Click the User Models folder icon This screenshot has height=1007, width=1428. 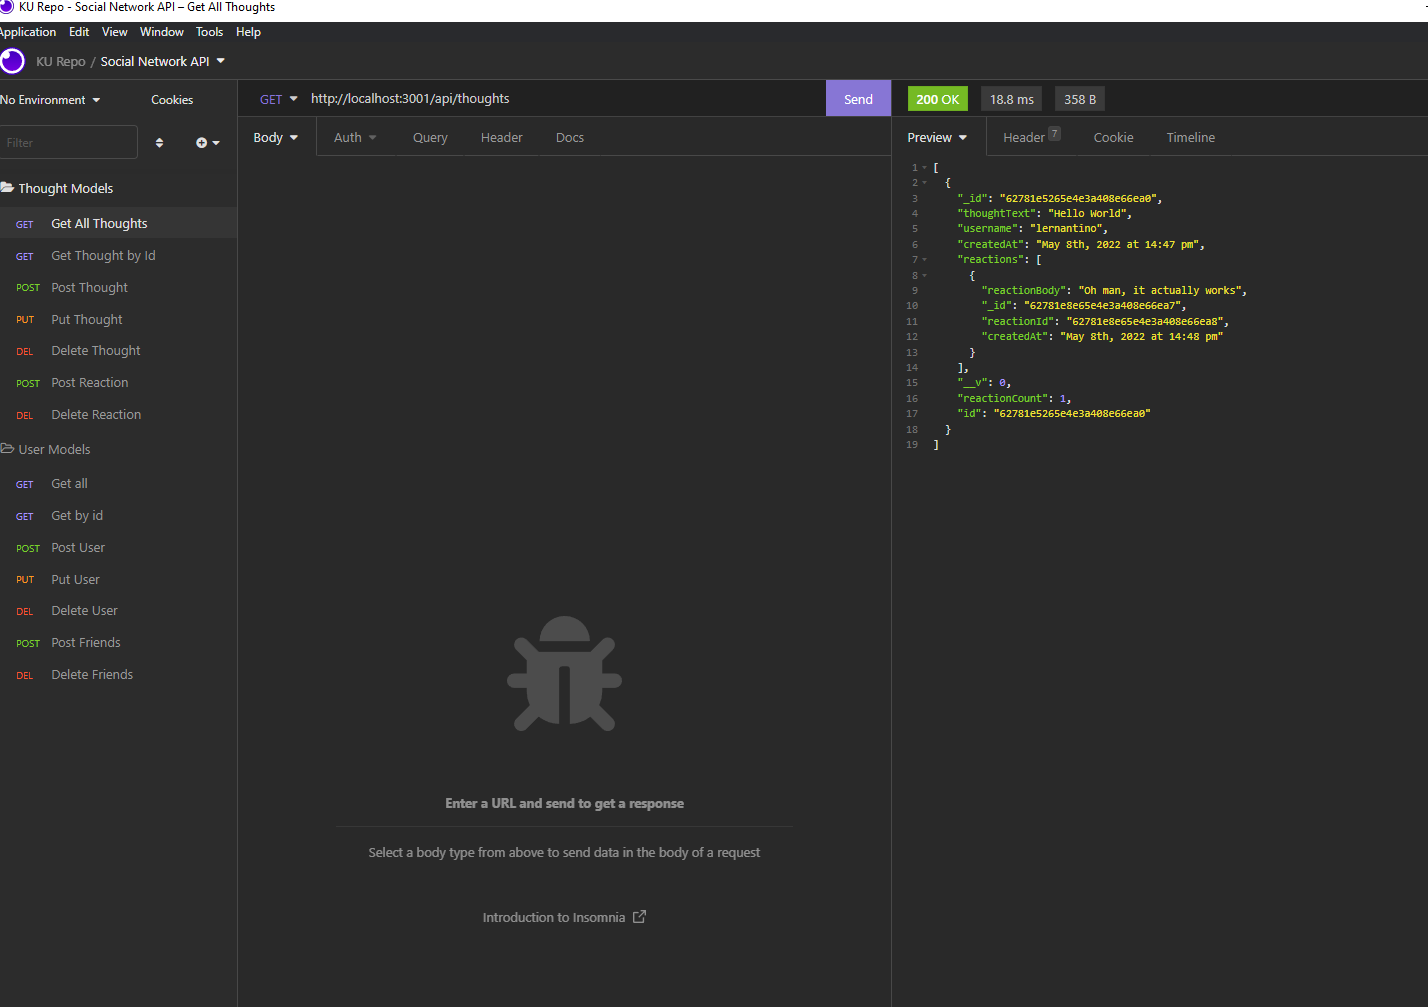click(8, 448)
